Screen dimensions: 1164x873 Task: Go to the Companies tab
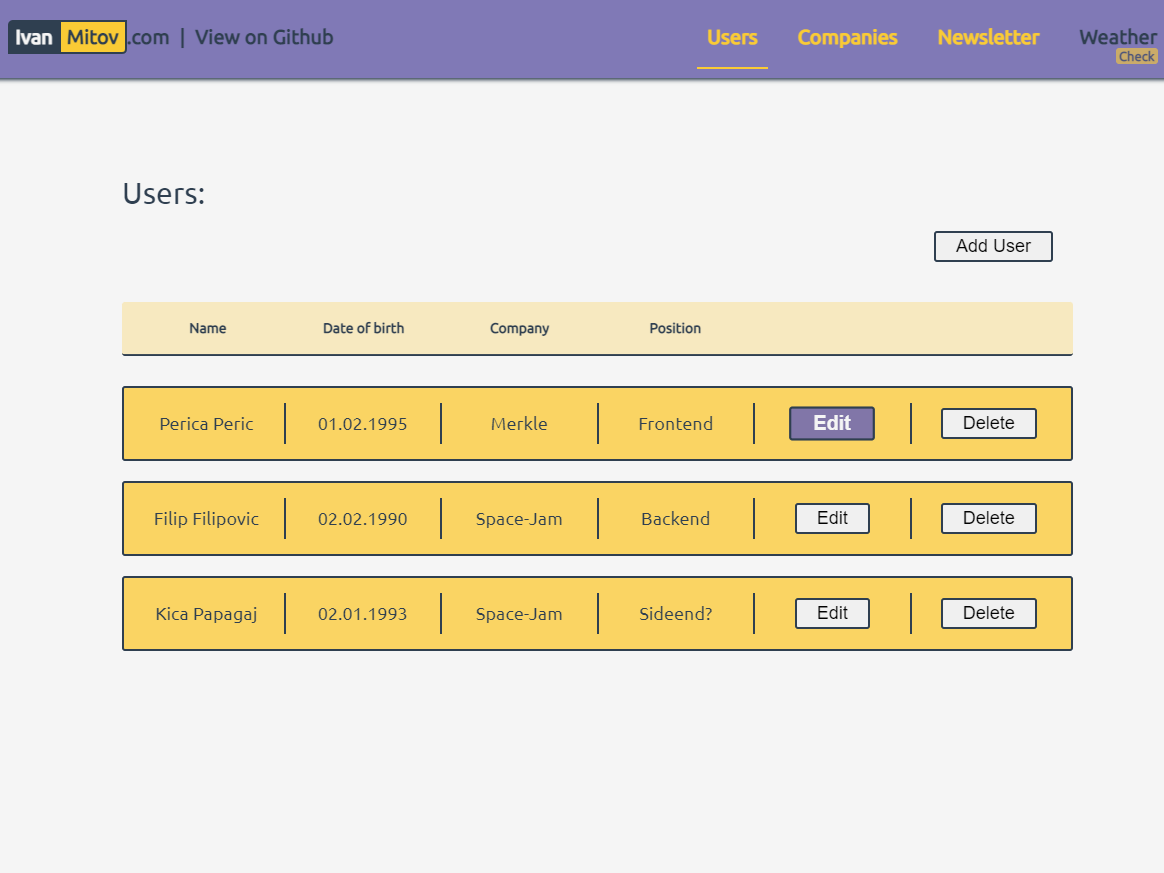(847, 38)
